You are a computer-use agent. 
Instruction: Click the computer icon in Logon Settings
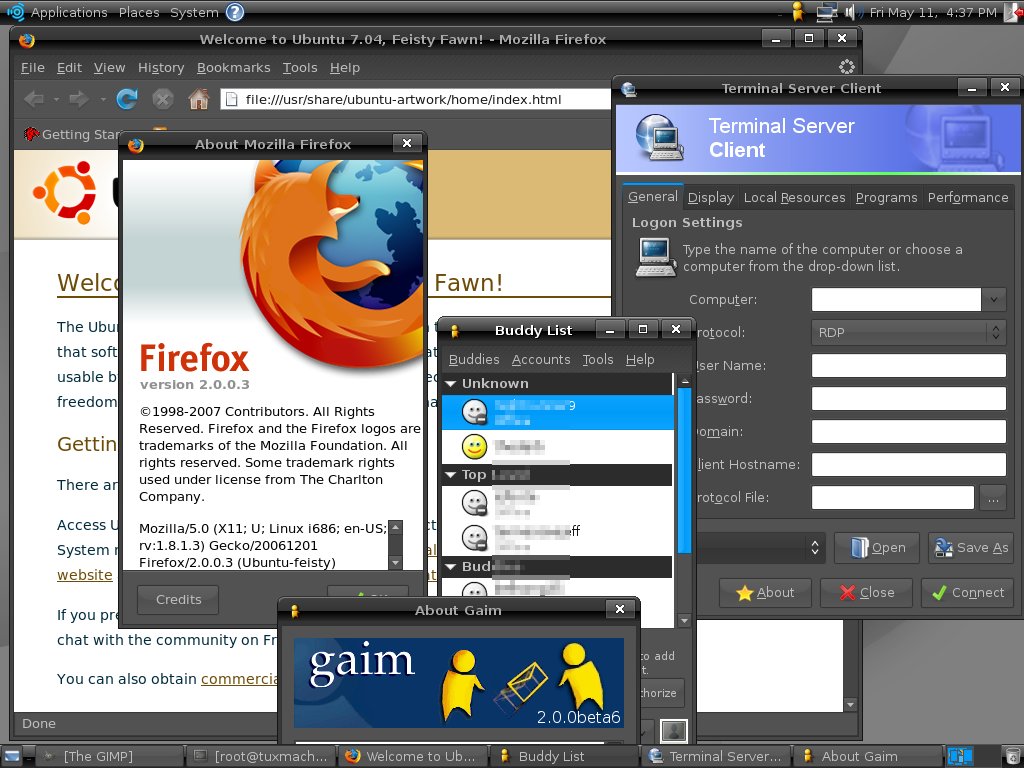point(656,257)
